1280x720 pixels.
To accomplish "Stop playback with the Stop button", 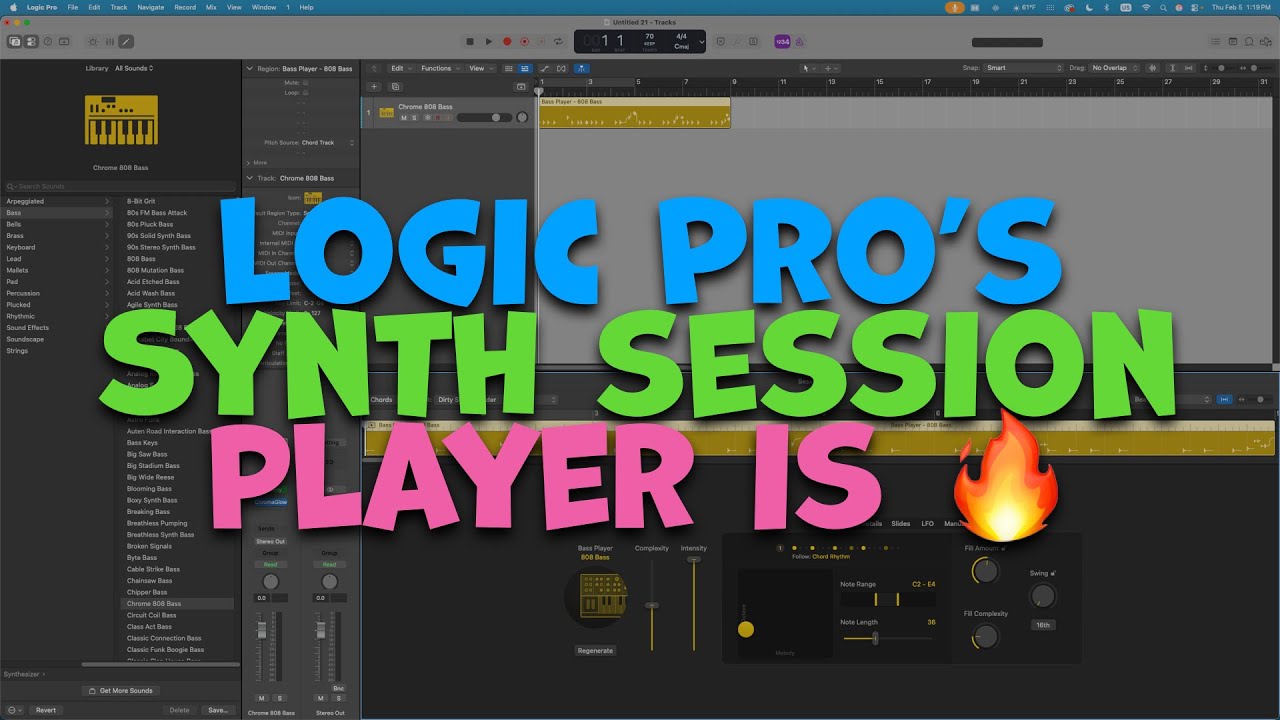I will coord(470,41).
